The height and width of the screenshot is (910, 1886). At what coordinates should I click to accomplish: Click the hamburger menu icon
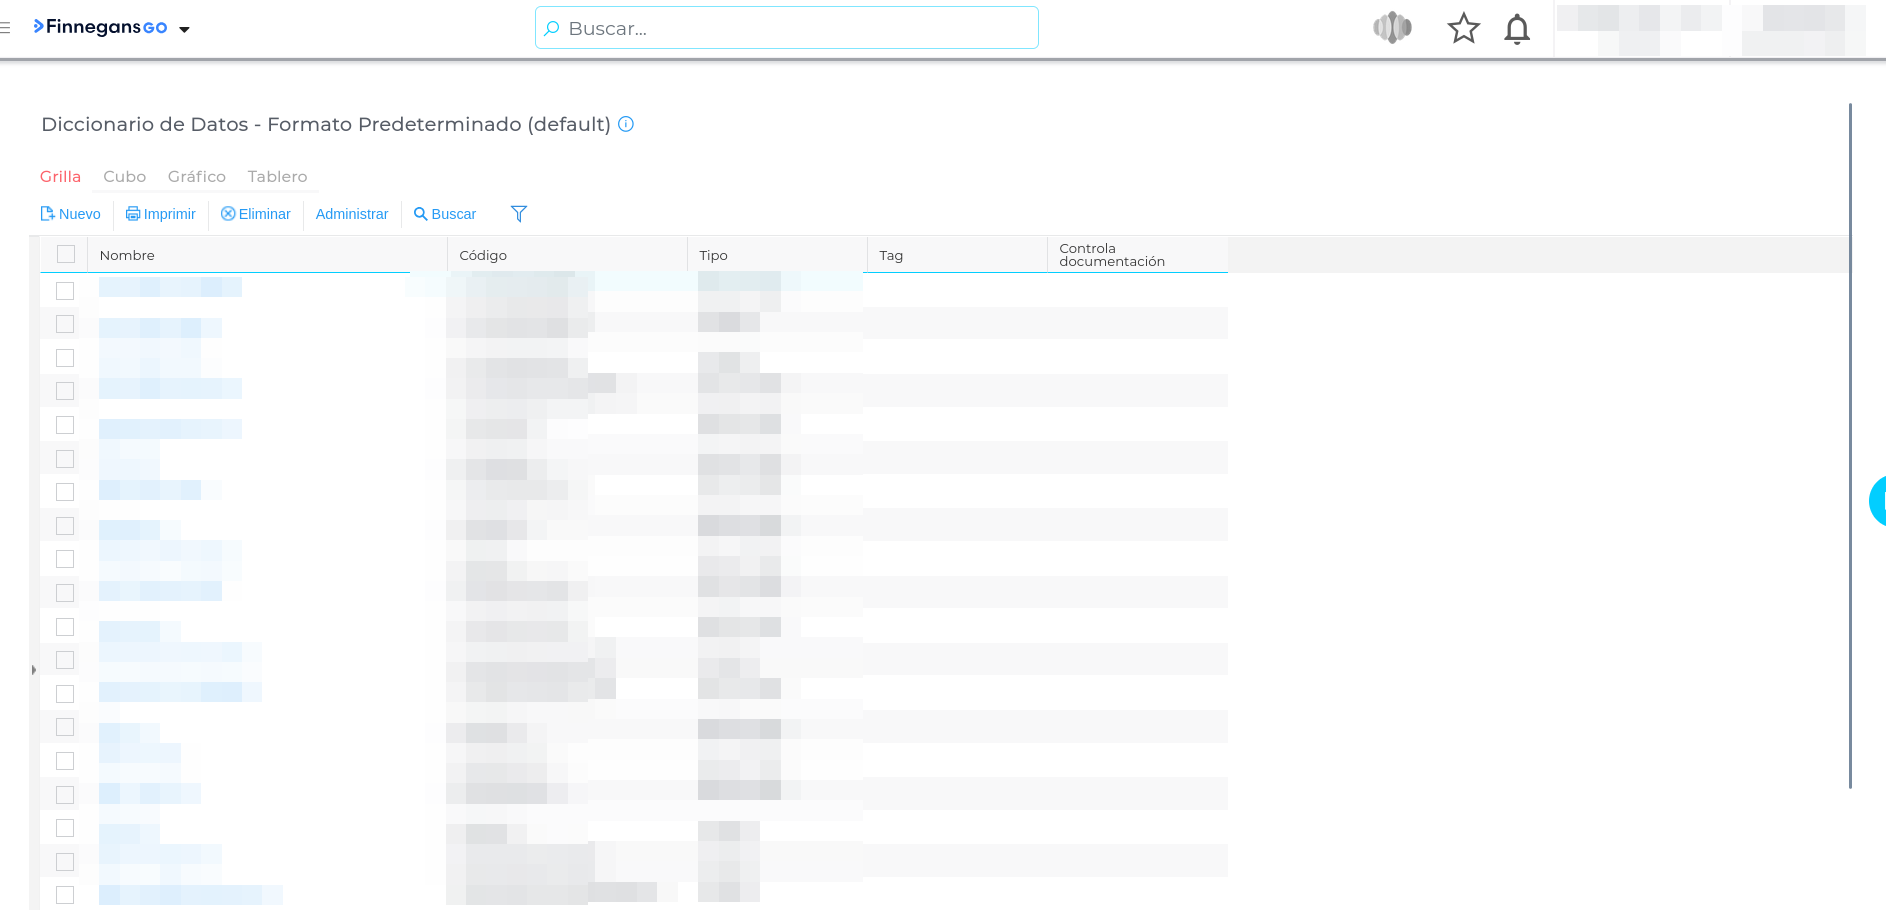[x=6, y=28]
